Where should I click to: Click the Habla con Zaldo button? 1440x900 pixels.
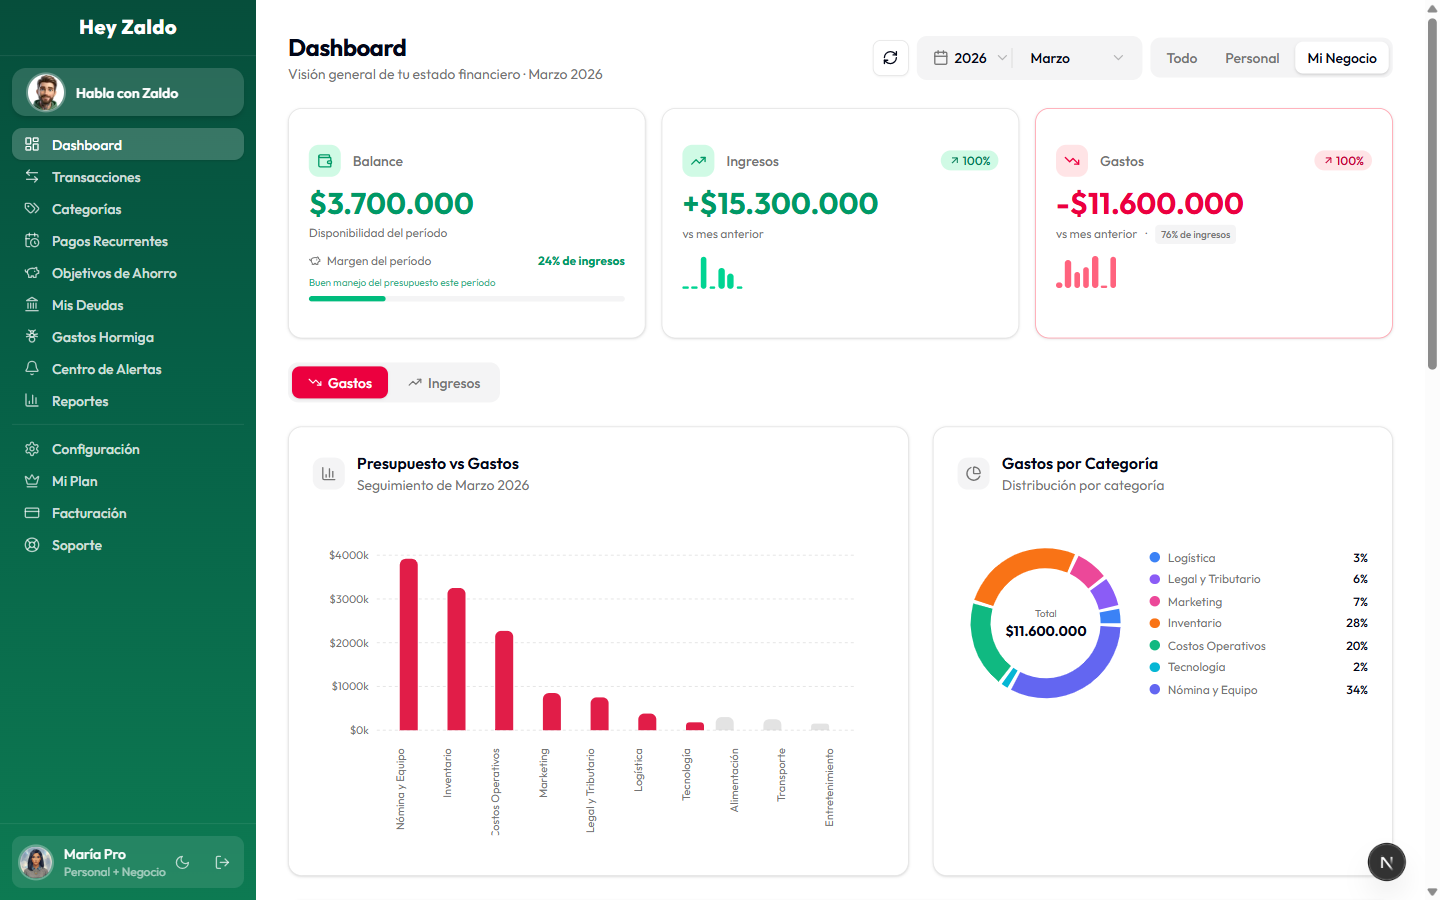127,92
